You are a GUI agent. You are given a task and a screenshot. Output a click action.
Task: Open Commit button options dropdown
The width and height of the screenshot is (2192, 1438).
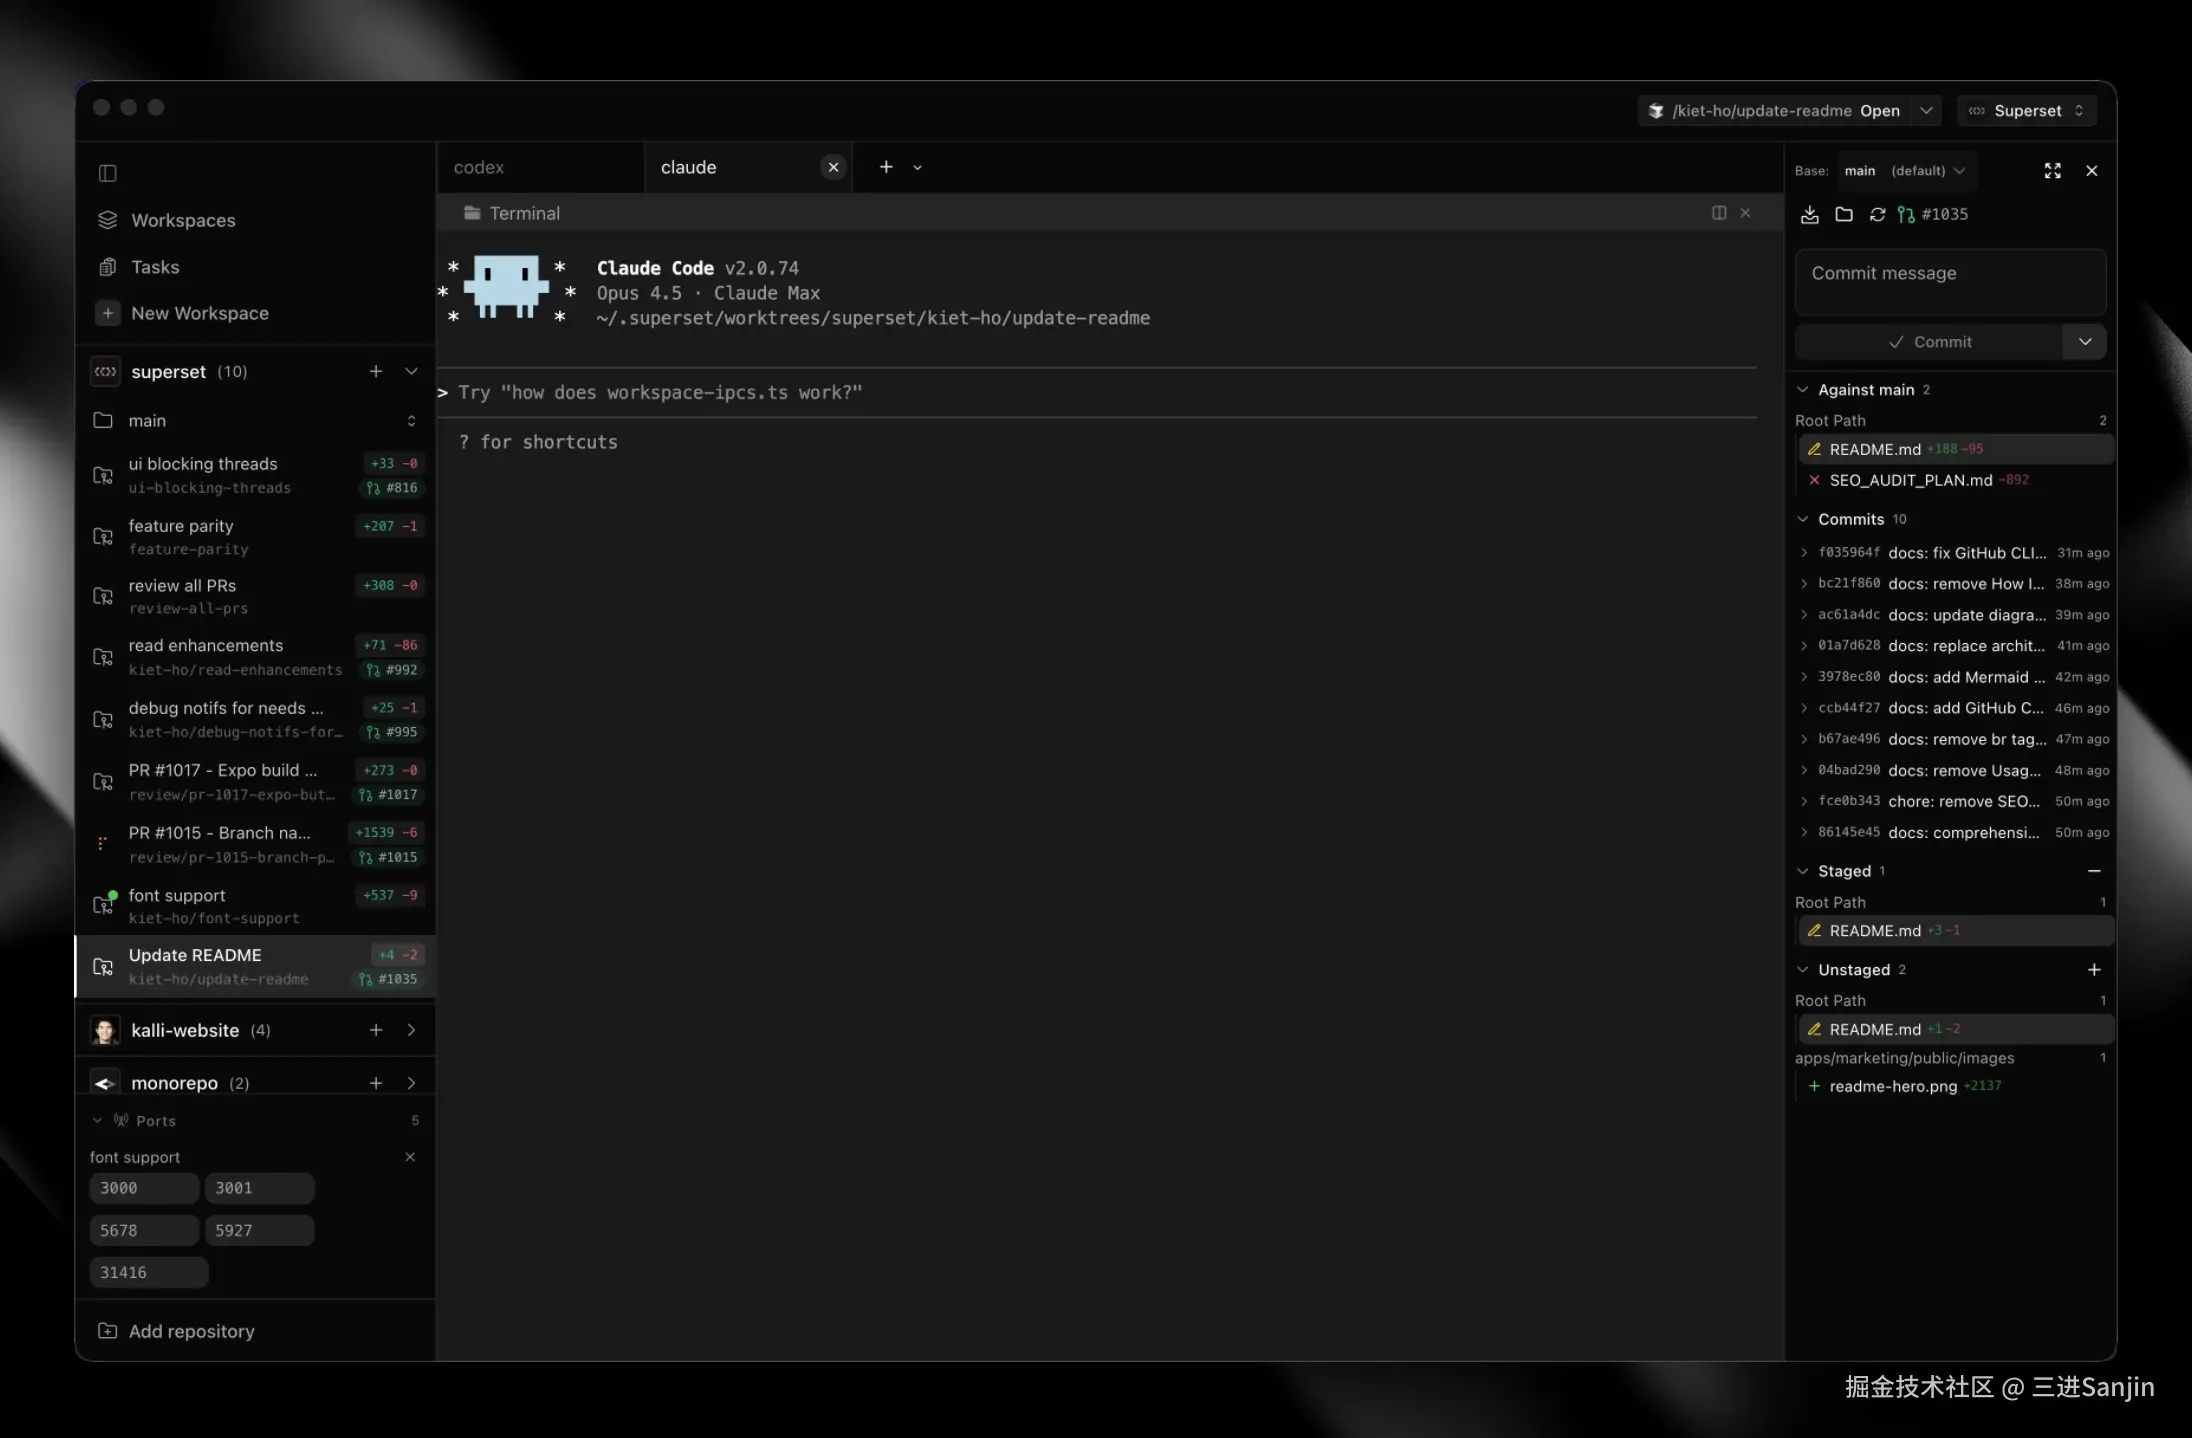point(2084,342)
